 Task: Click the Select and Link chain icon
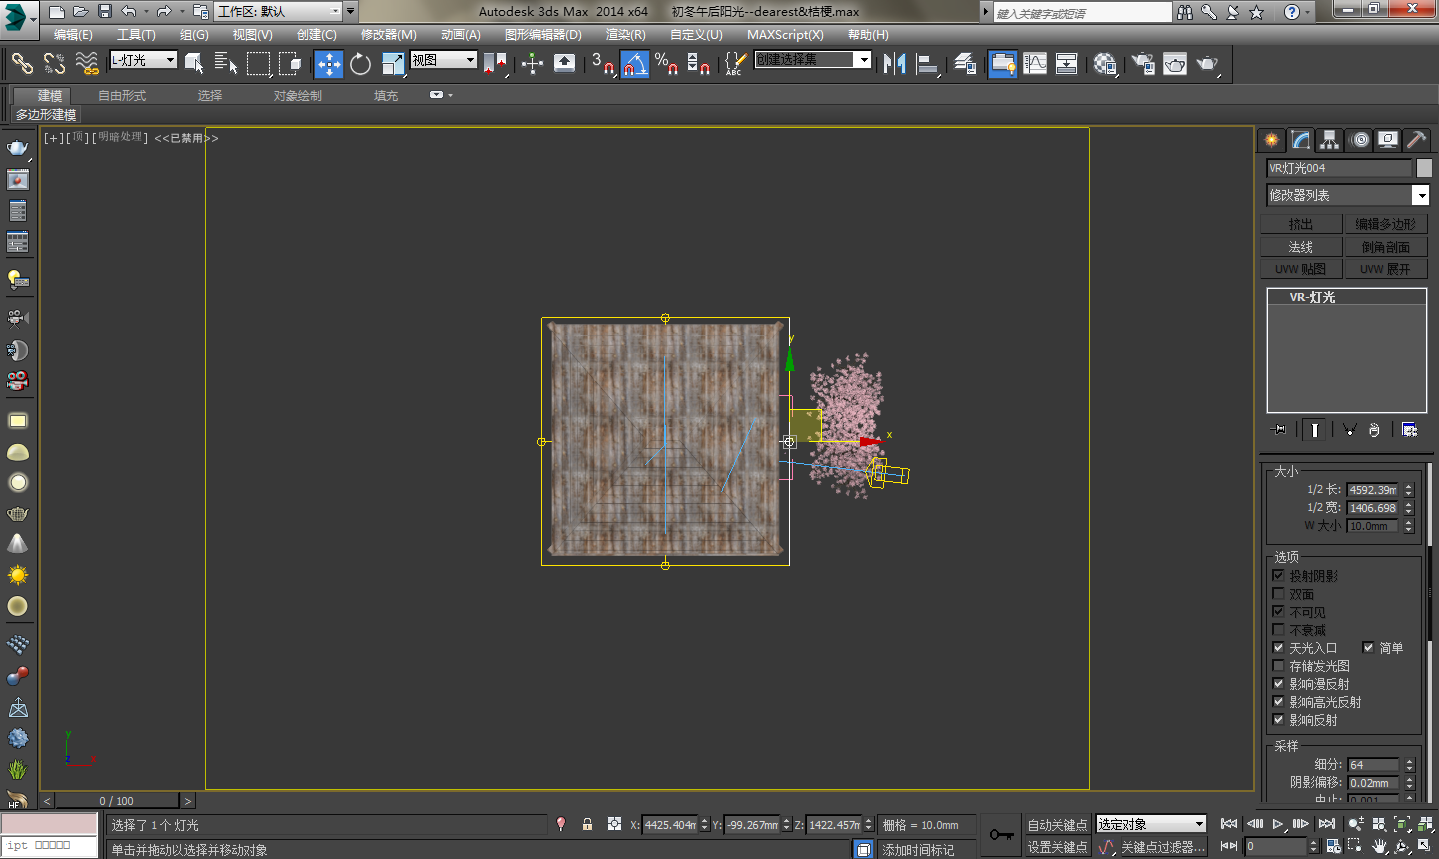point(22,64)
